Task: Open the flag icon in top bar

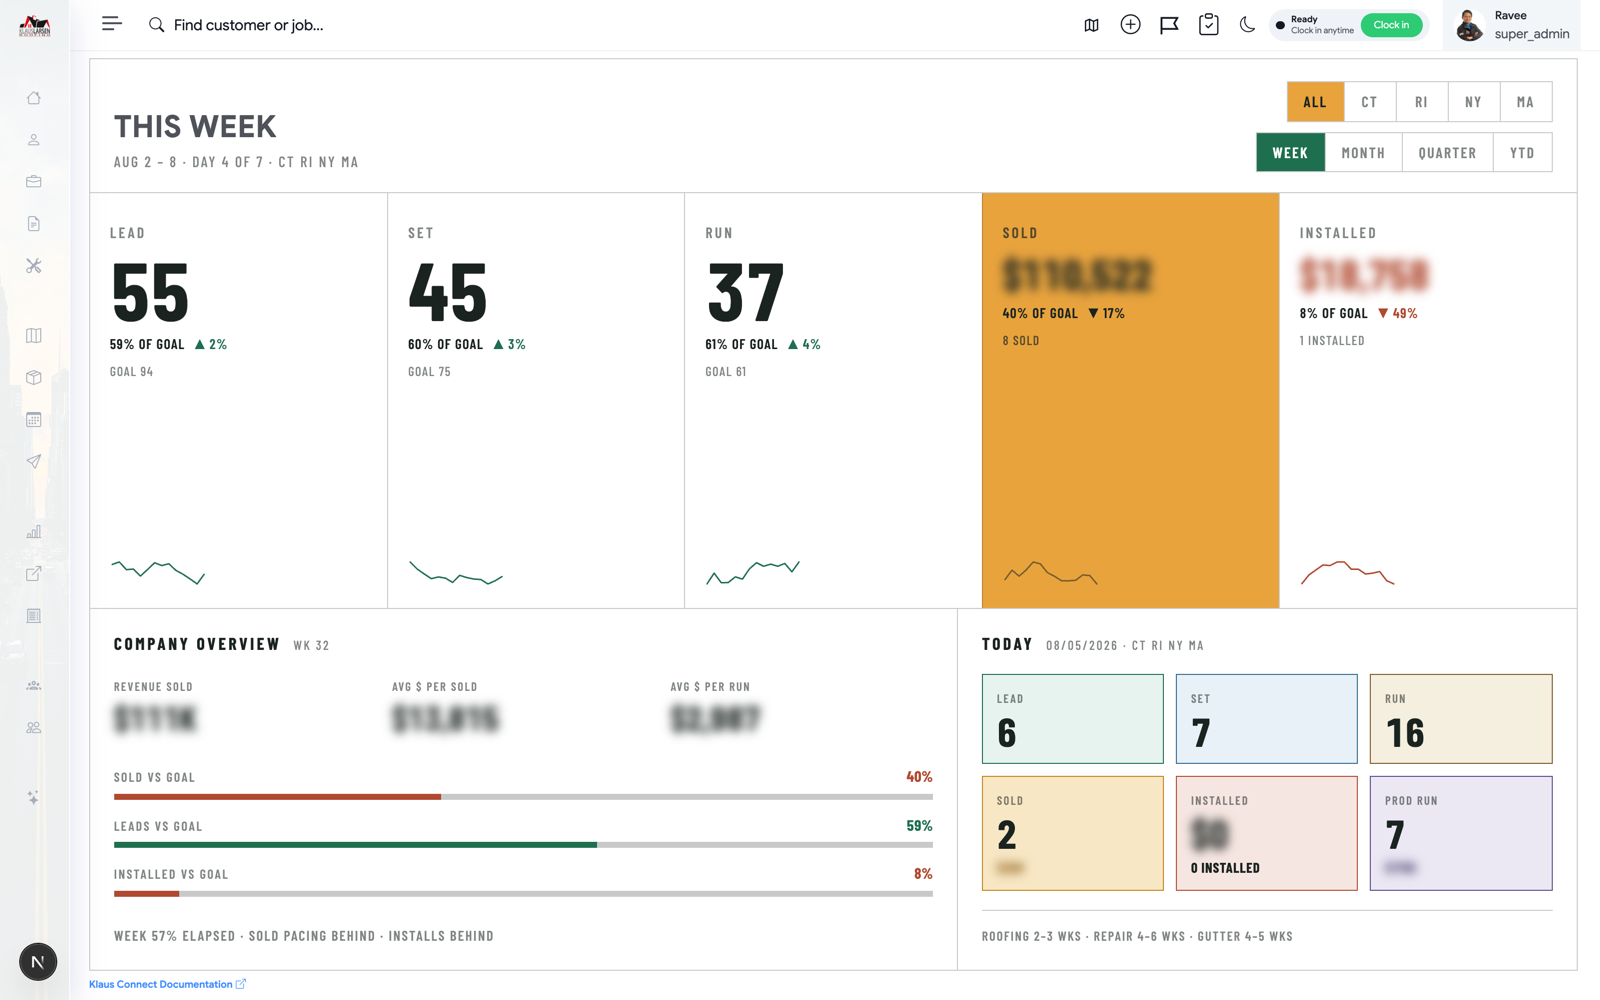Action: (1169, 25)
